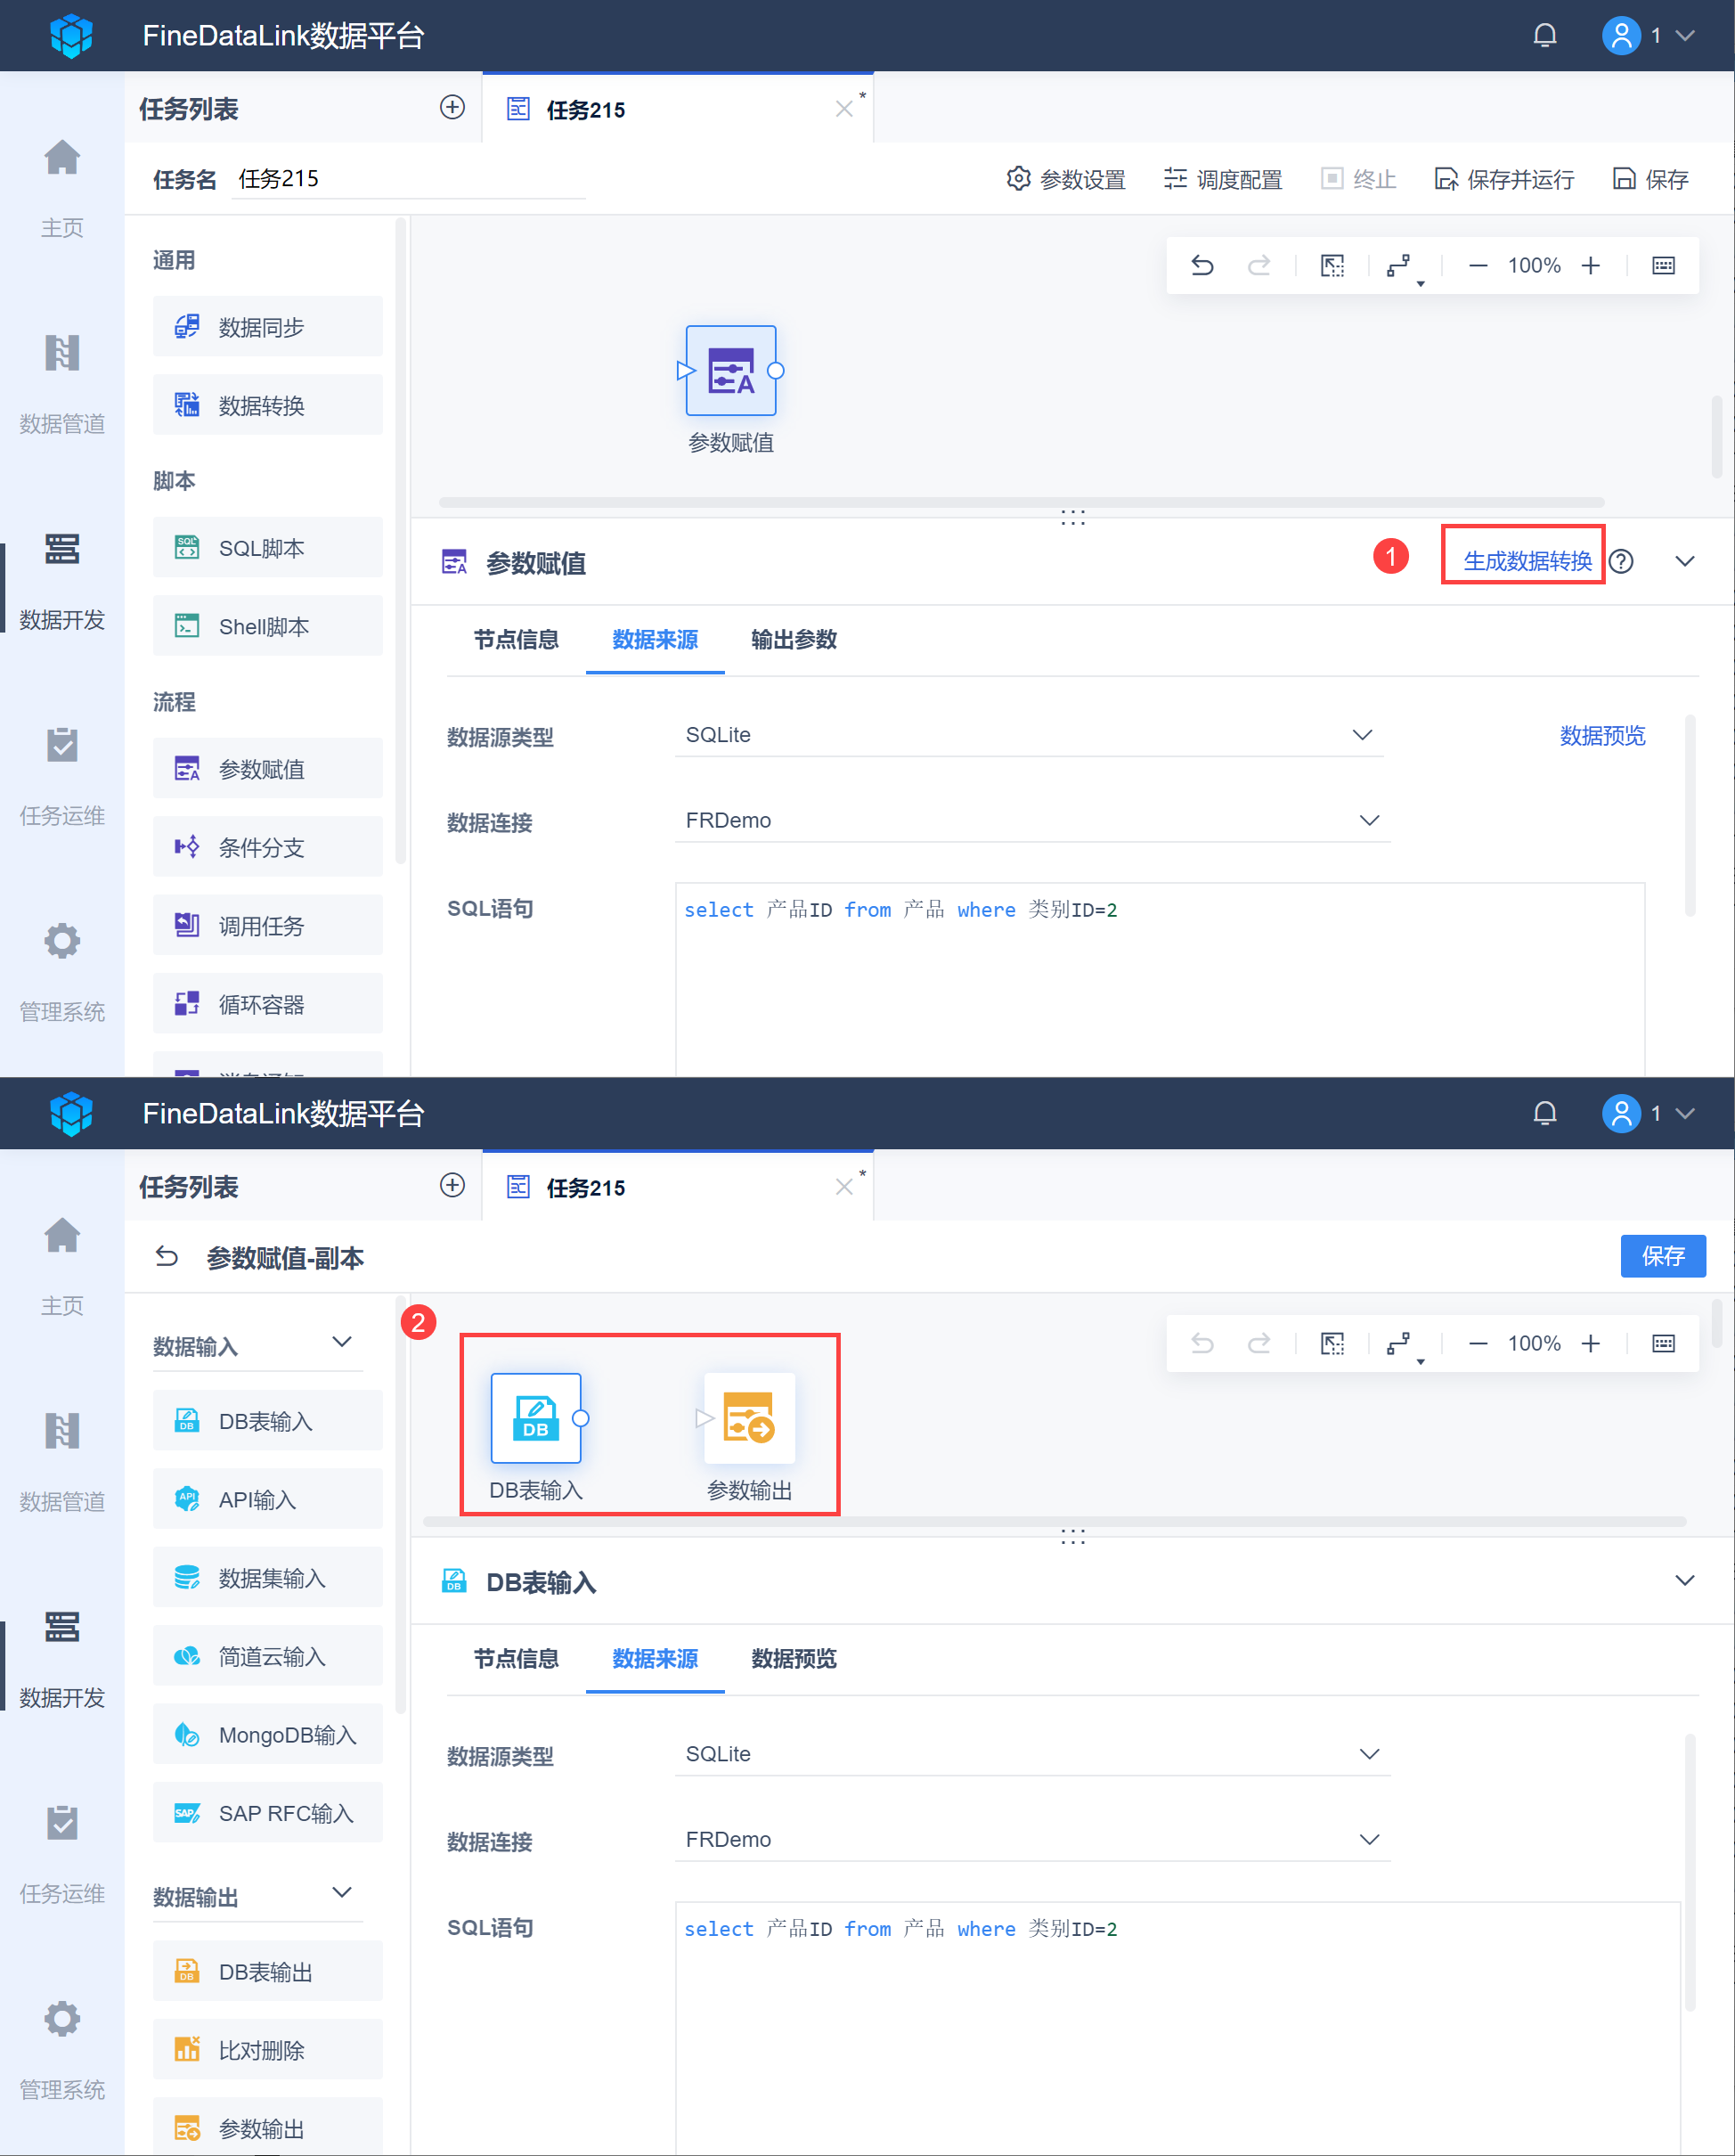Zoom in with the plus icon in the top canvas
Screen dimensions: 1735x2156
pyautogui.click(x=1590, y=265)
